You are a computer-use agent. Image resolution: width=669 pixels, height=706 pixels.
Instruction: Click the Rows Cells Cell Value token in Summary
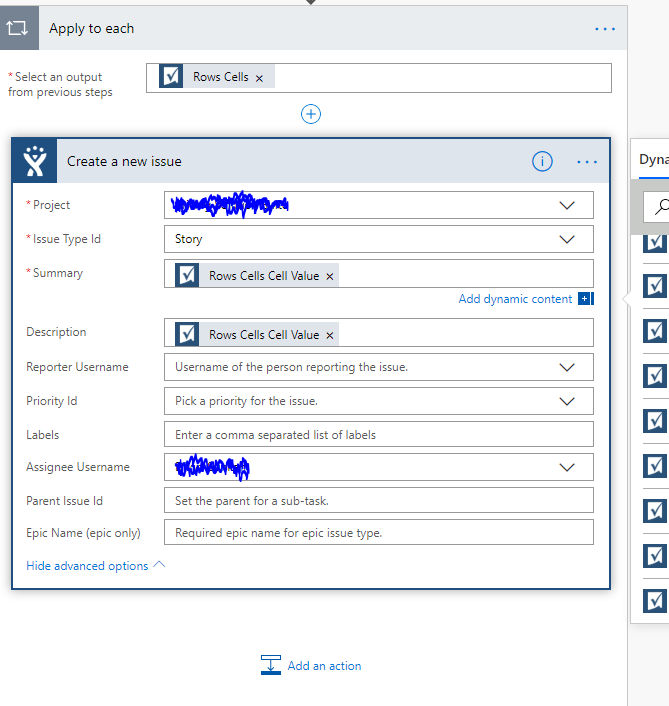point(257,275)
